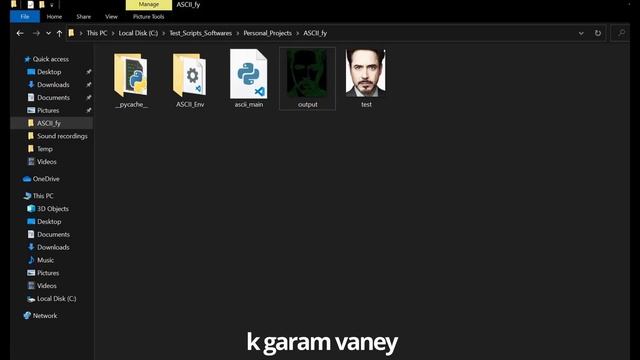Click the pin icon beside Desktop

tap(89, 72)
